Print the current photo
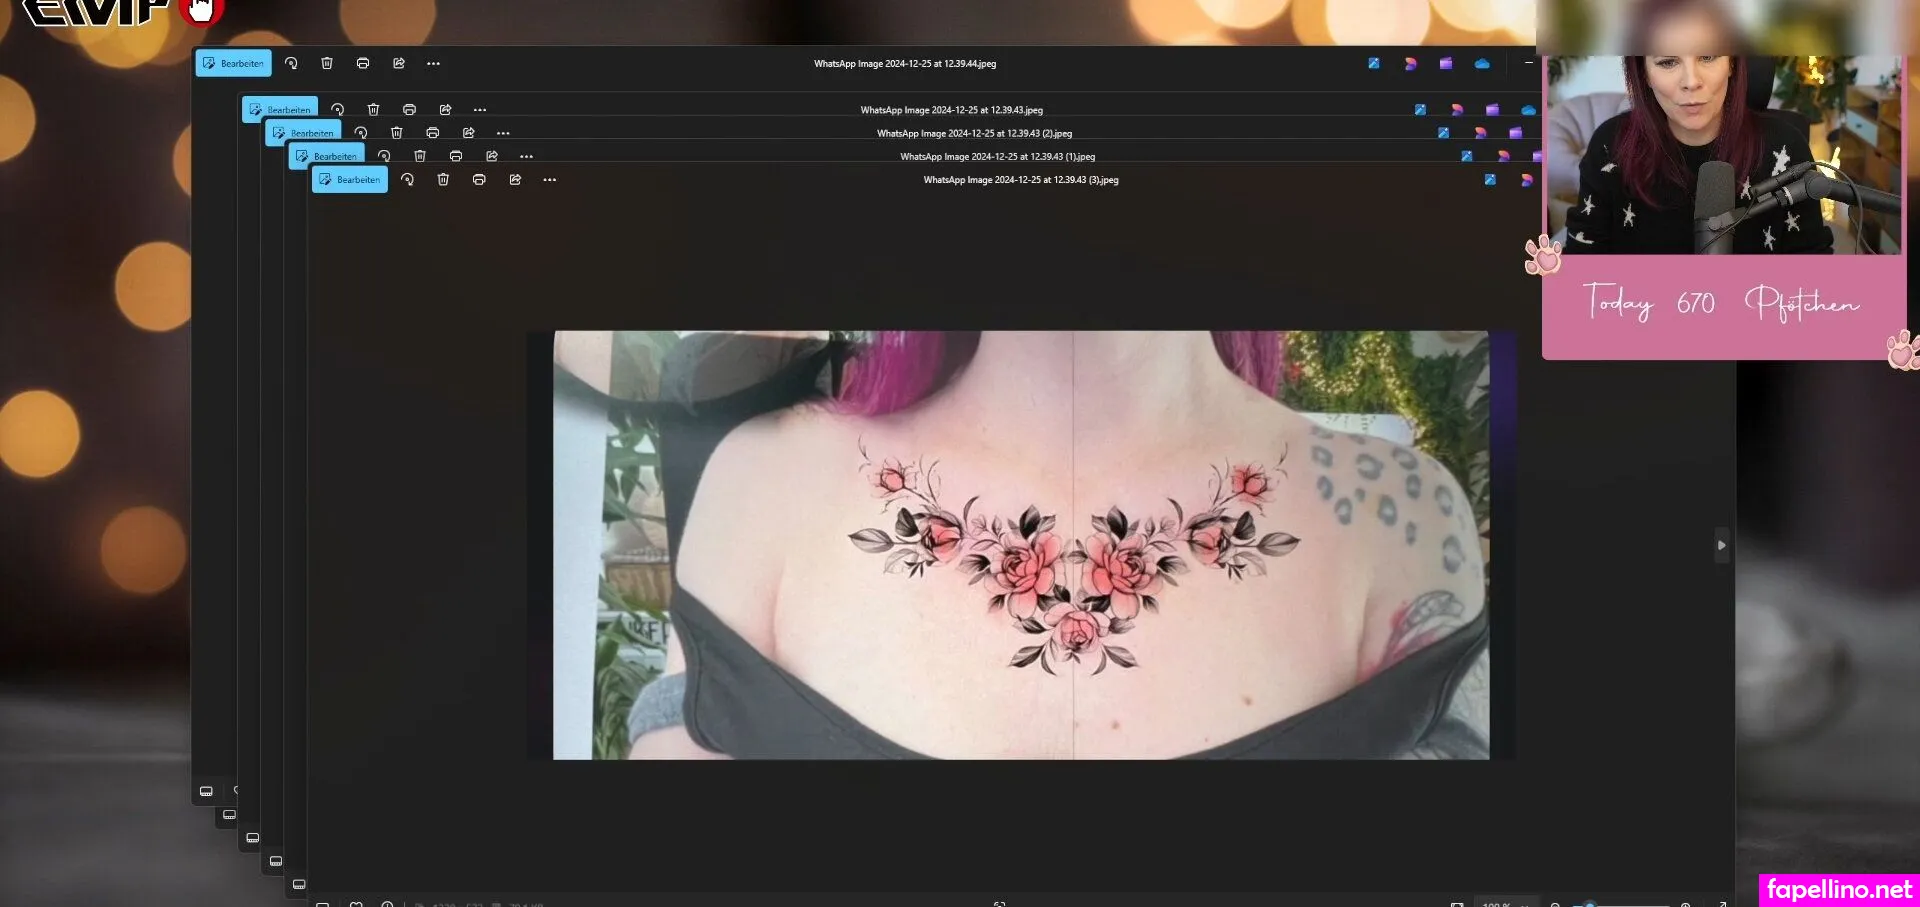1920x907 pixels. (479, 180)
